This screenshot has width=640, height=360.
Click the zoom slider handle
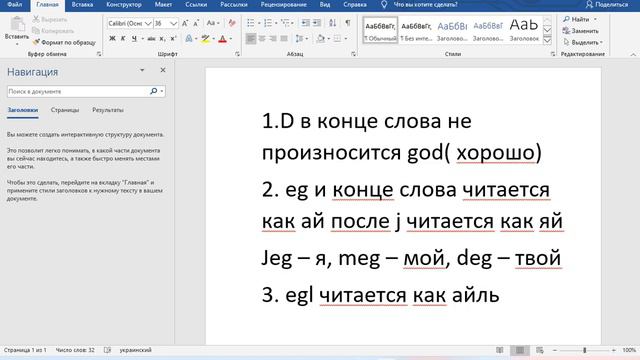584,350
